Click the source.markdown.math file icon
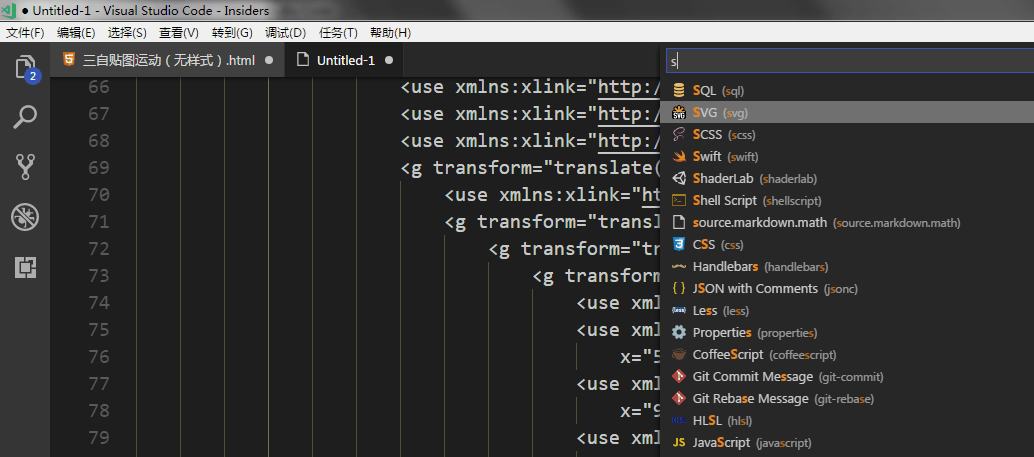Screen dimensions: 1034x457 click(679, 222)
